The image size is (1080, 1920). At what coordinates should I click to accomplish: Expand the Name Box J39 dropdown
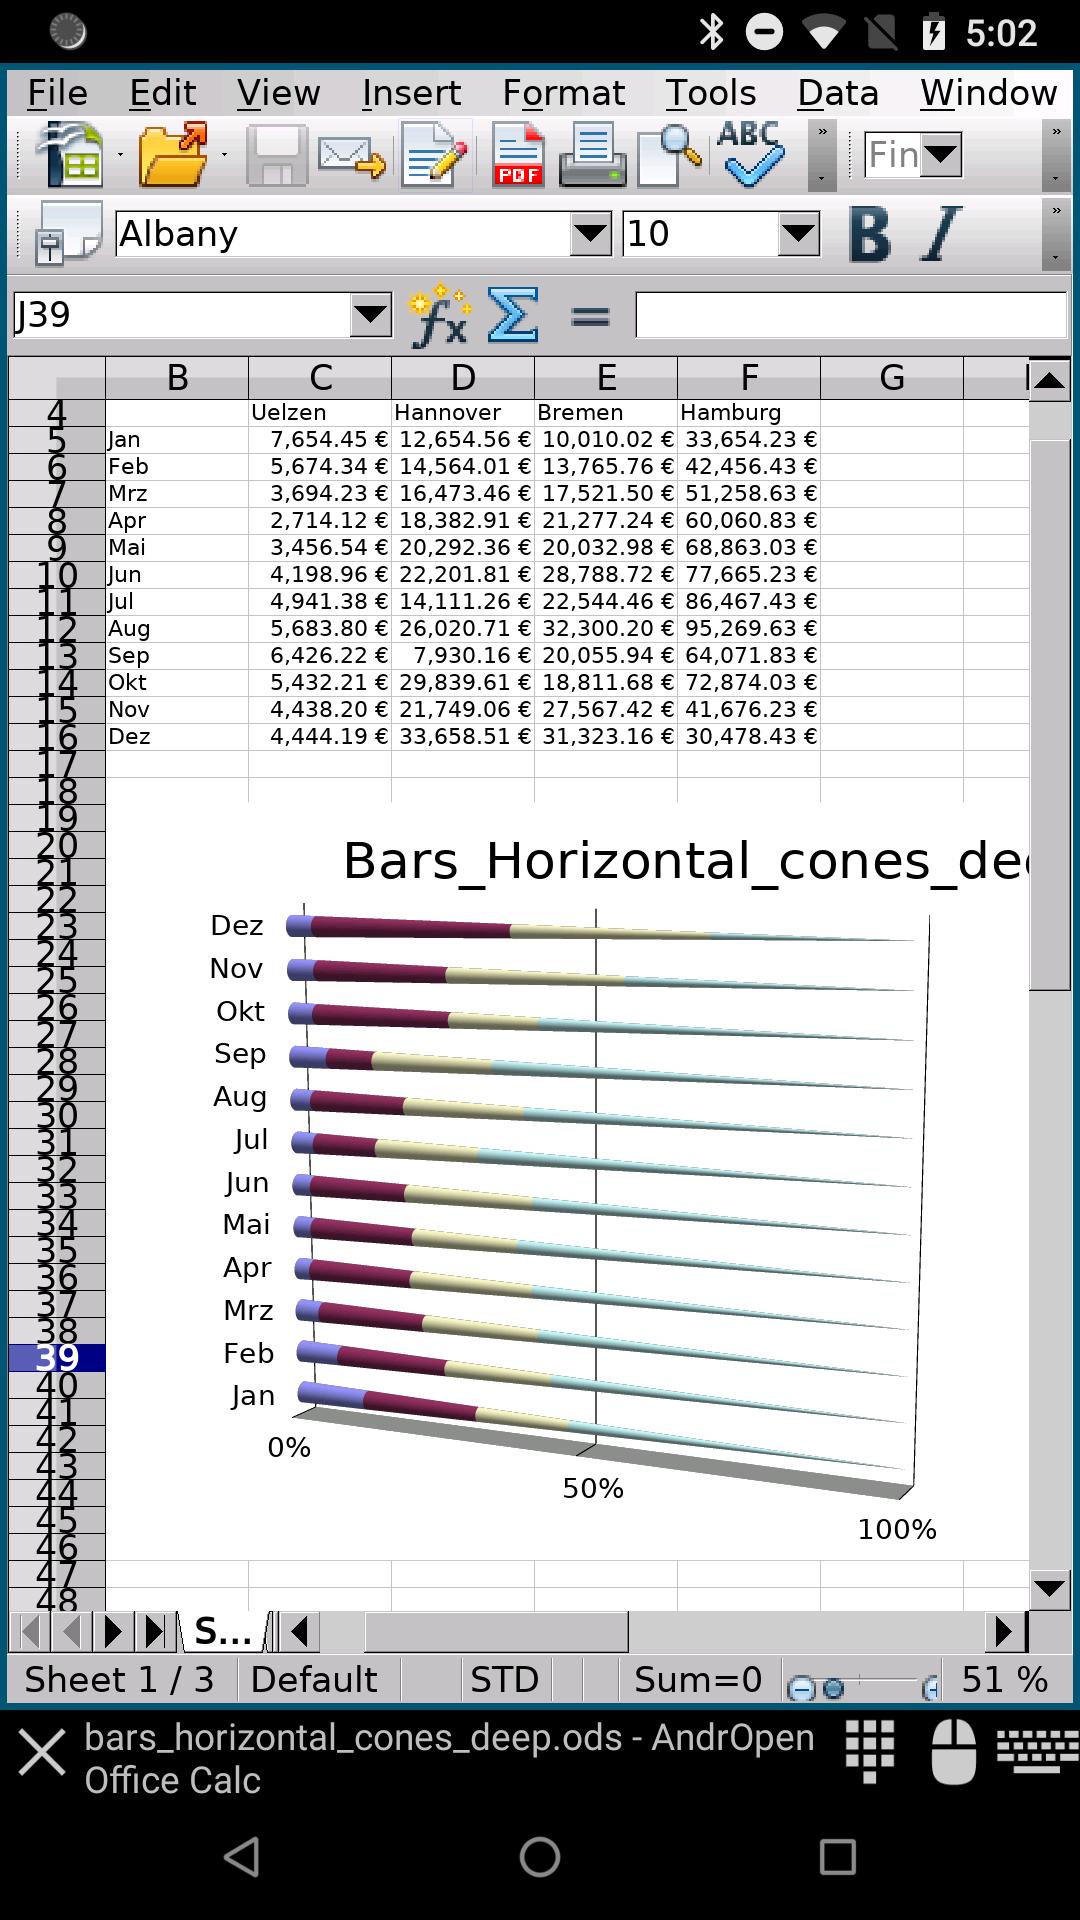[x=370, y=316]
